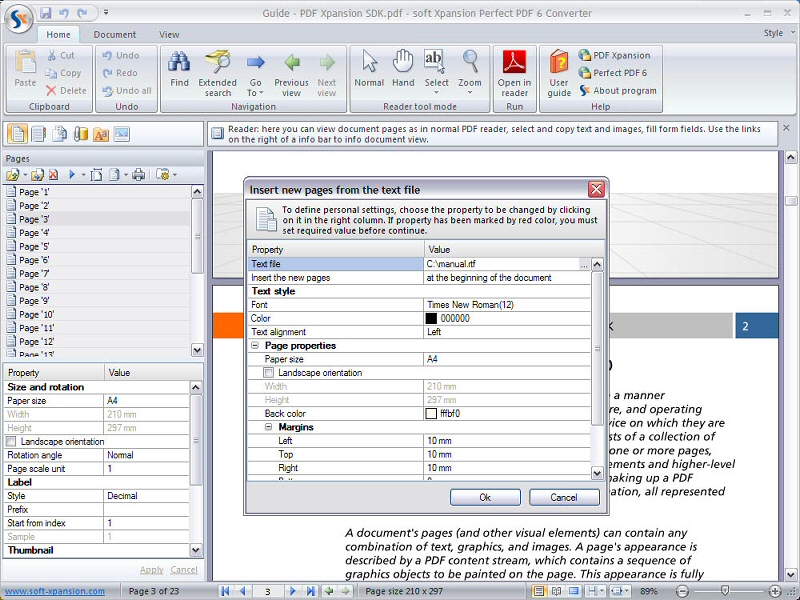Click zoom in plus in status bar
This screenshot has height=600, width=800.
pyautogui.click(x=774, y=591)
